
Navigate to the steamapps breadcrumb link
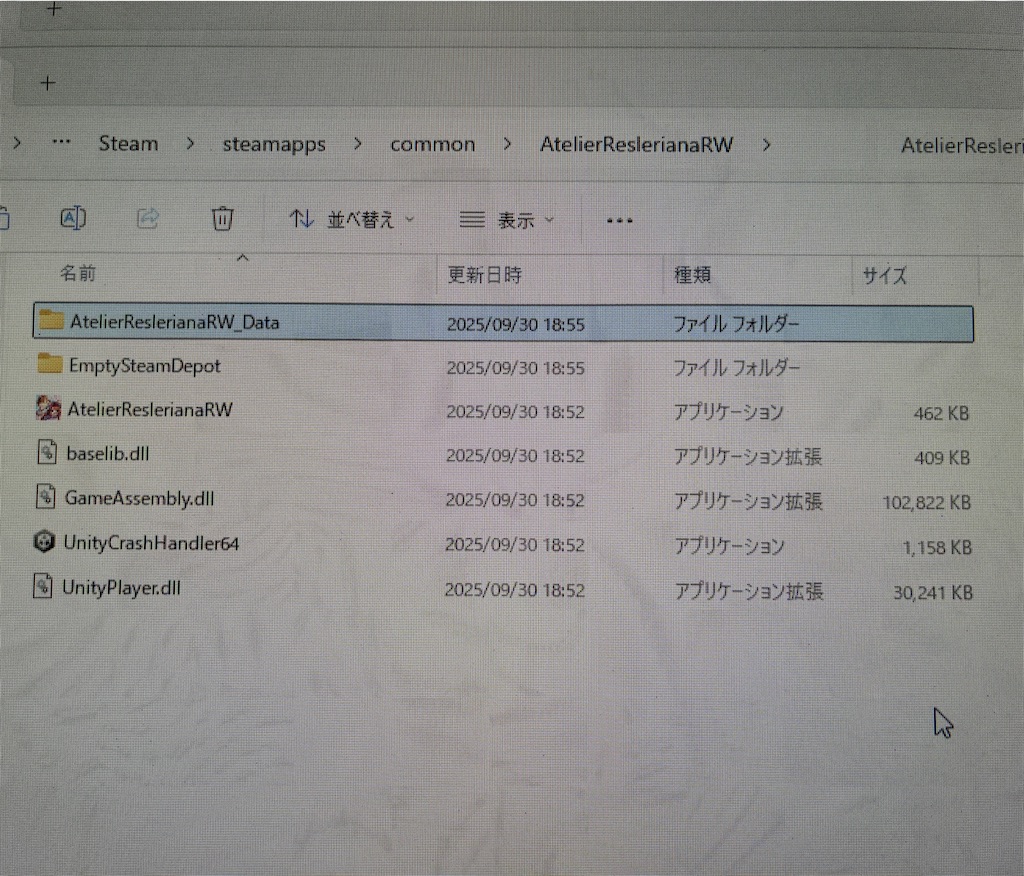[x=273, y=144]
